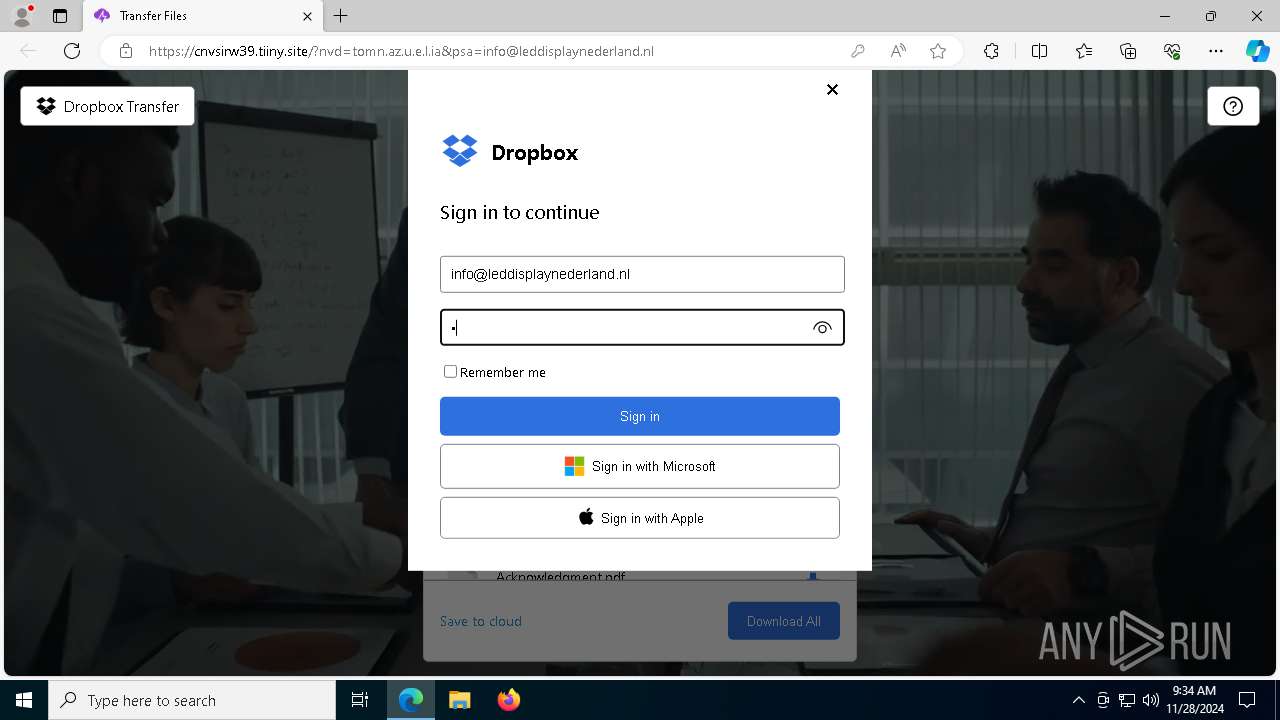
Task: Open the Windows Start menu
Action: click(24, 700)
